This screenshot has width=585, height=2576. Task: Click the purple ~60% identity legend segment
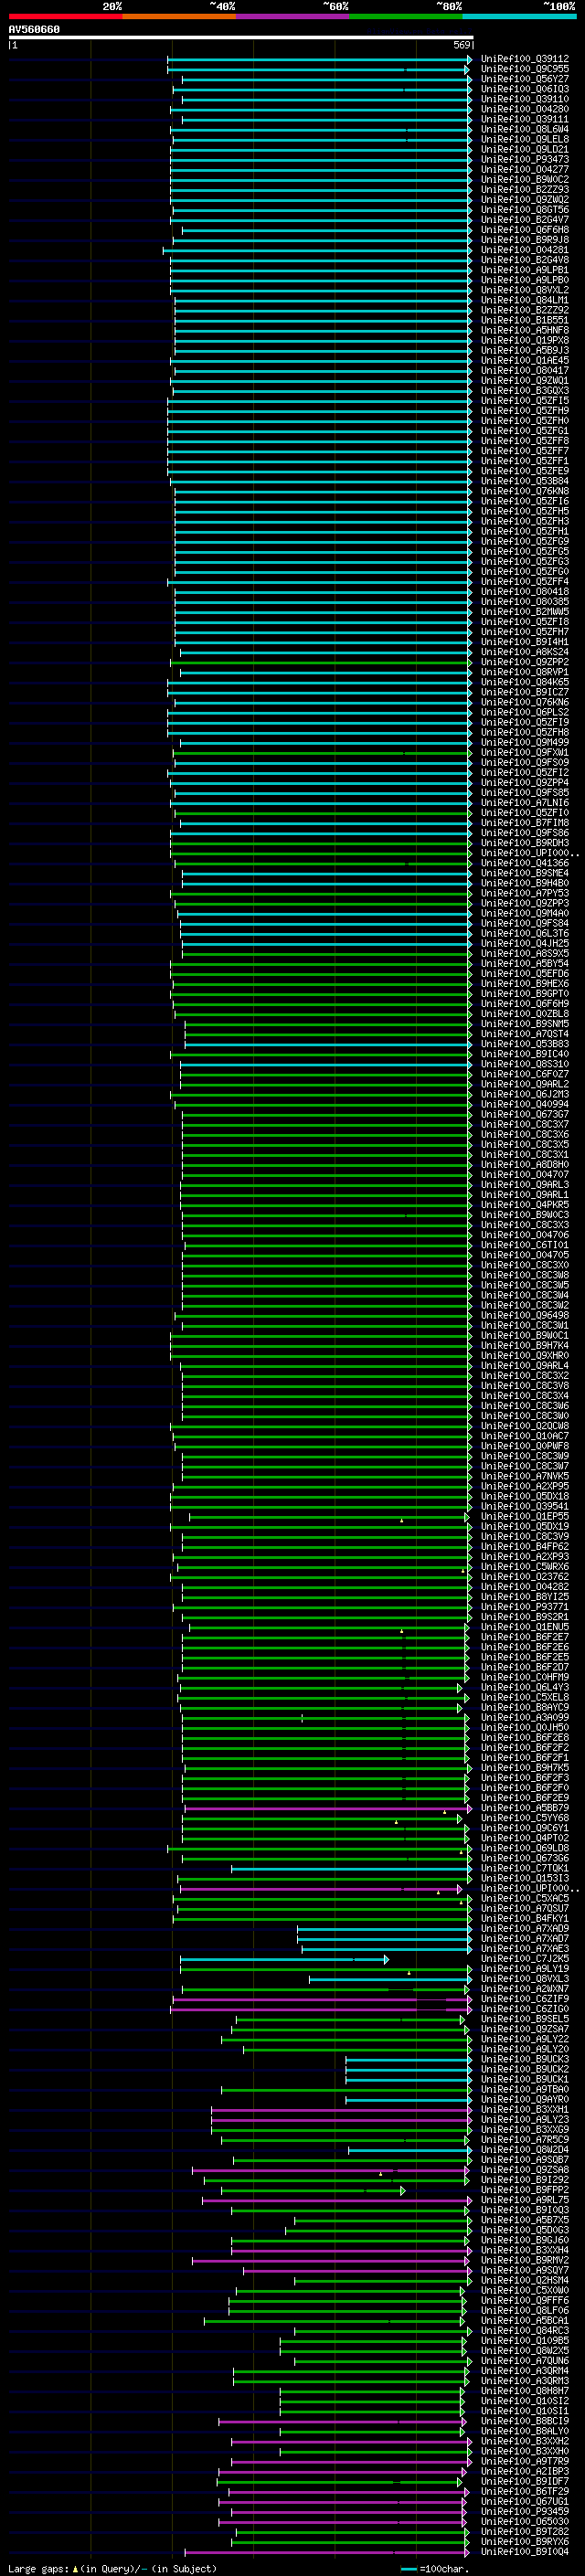(x=292, y=16)
